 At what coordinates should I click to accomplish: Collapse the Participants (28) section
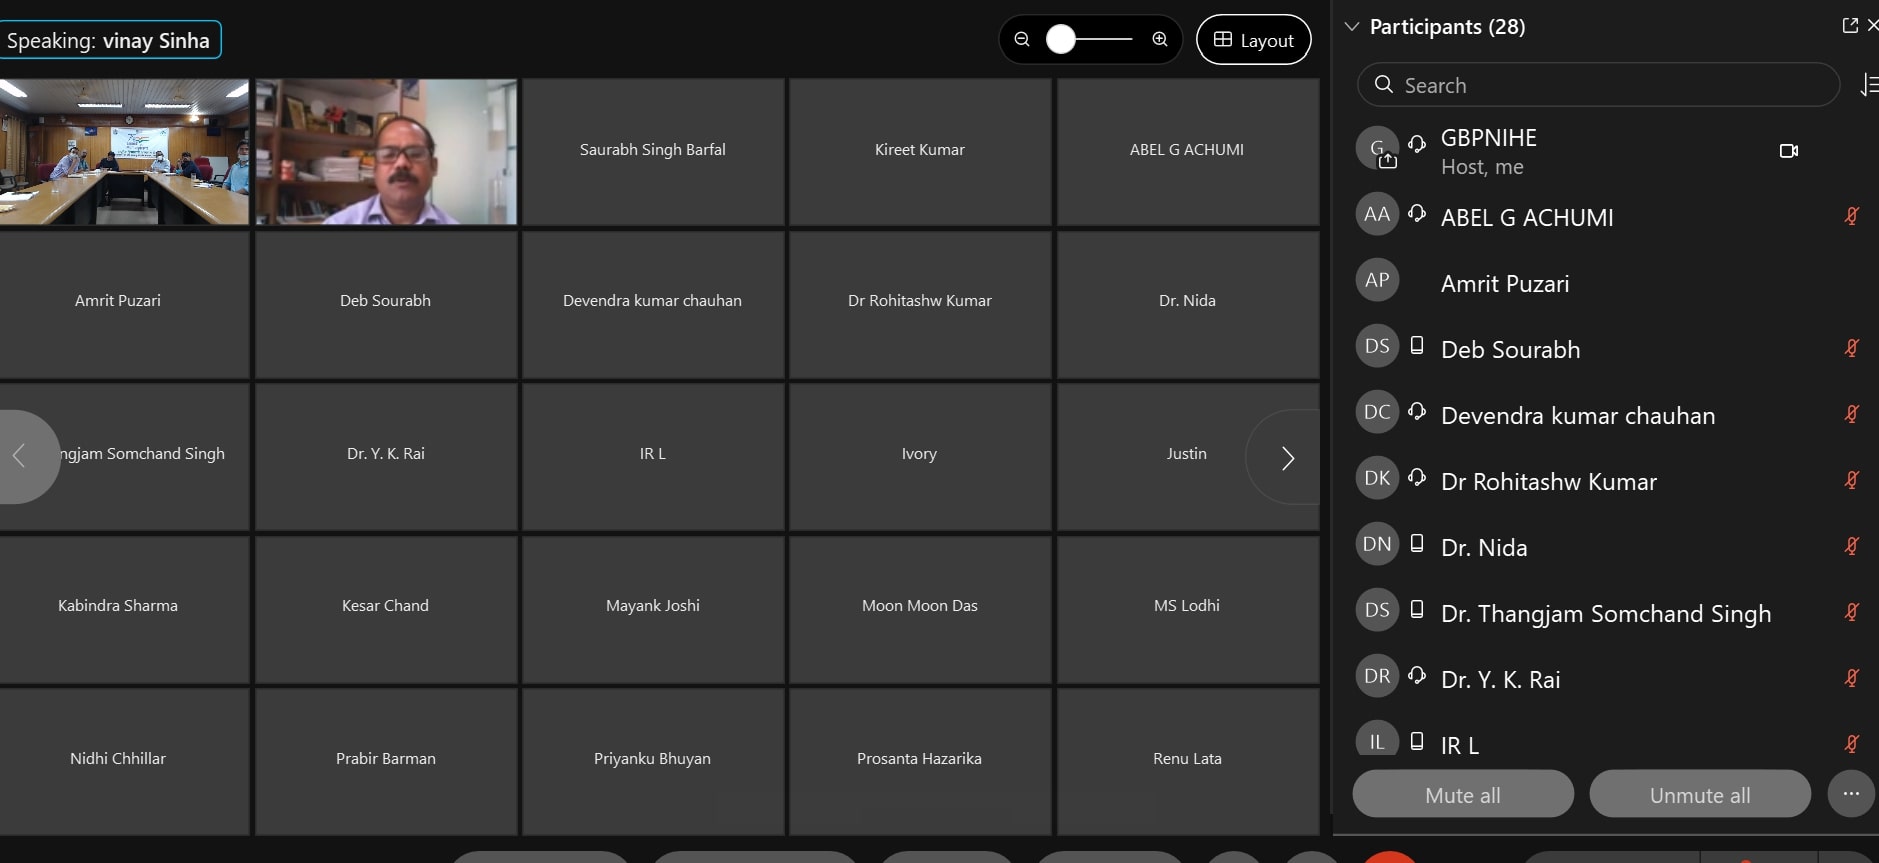point(1352,27)
